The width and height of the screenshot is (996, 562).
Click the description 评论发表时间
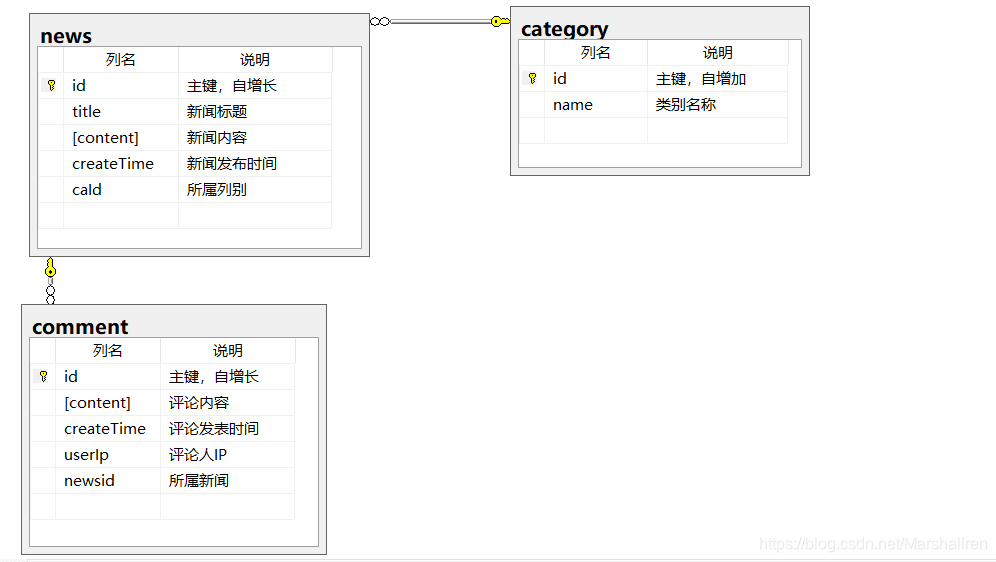(x=214, y=429)
